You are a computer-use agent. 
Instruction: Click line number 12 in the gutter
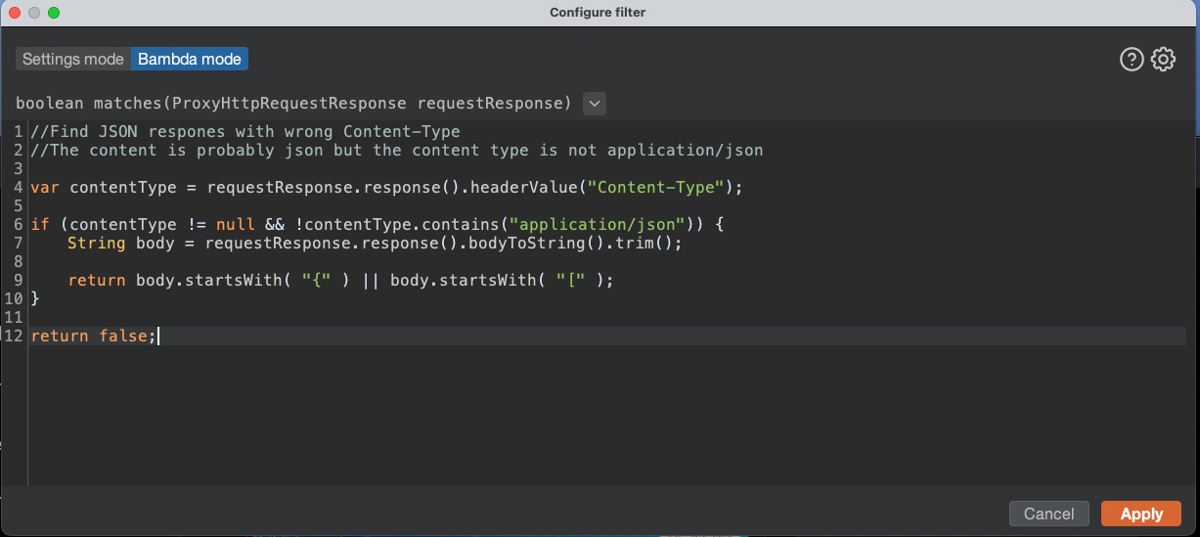coord(13,336)
